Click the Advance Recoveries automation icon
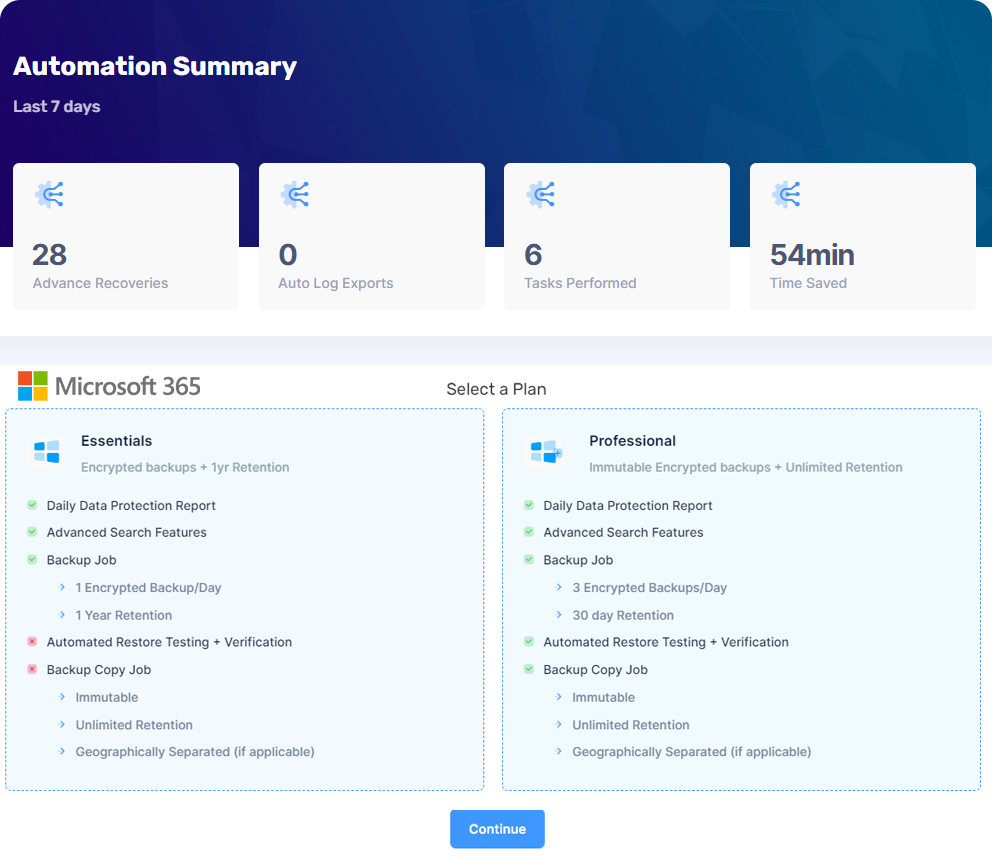992x857 pixels. (x=48, y=193)
